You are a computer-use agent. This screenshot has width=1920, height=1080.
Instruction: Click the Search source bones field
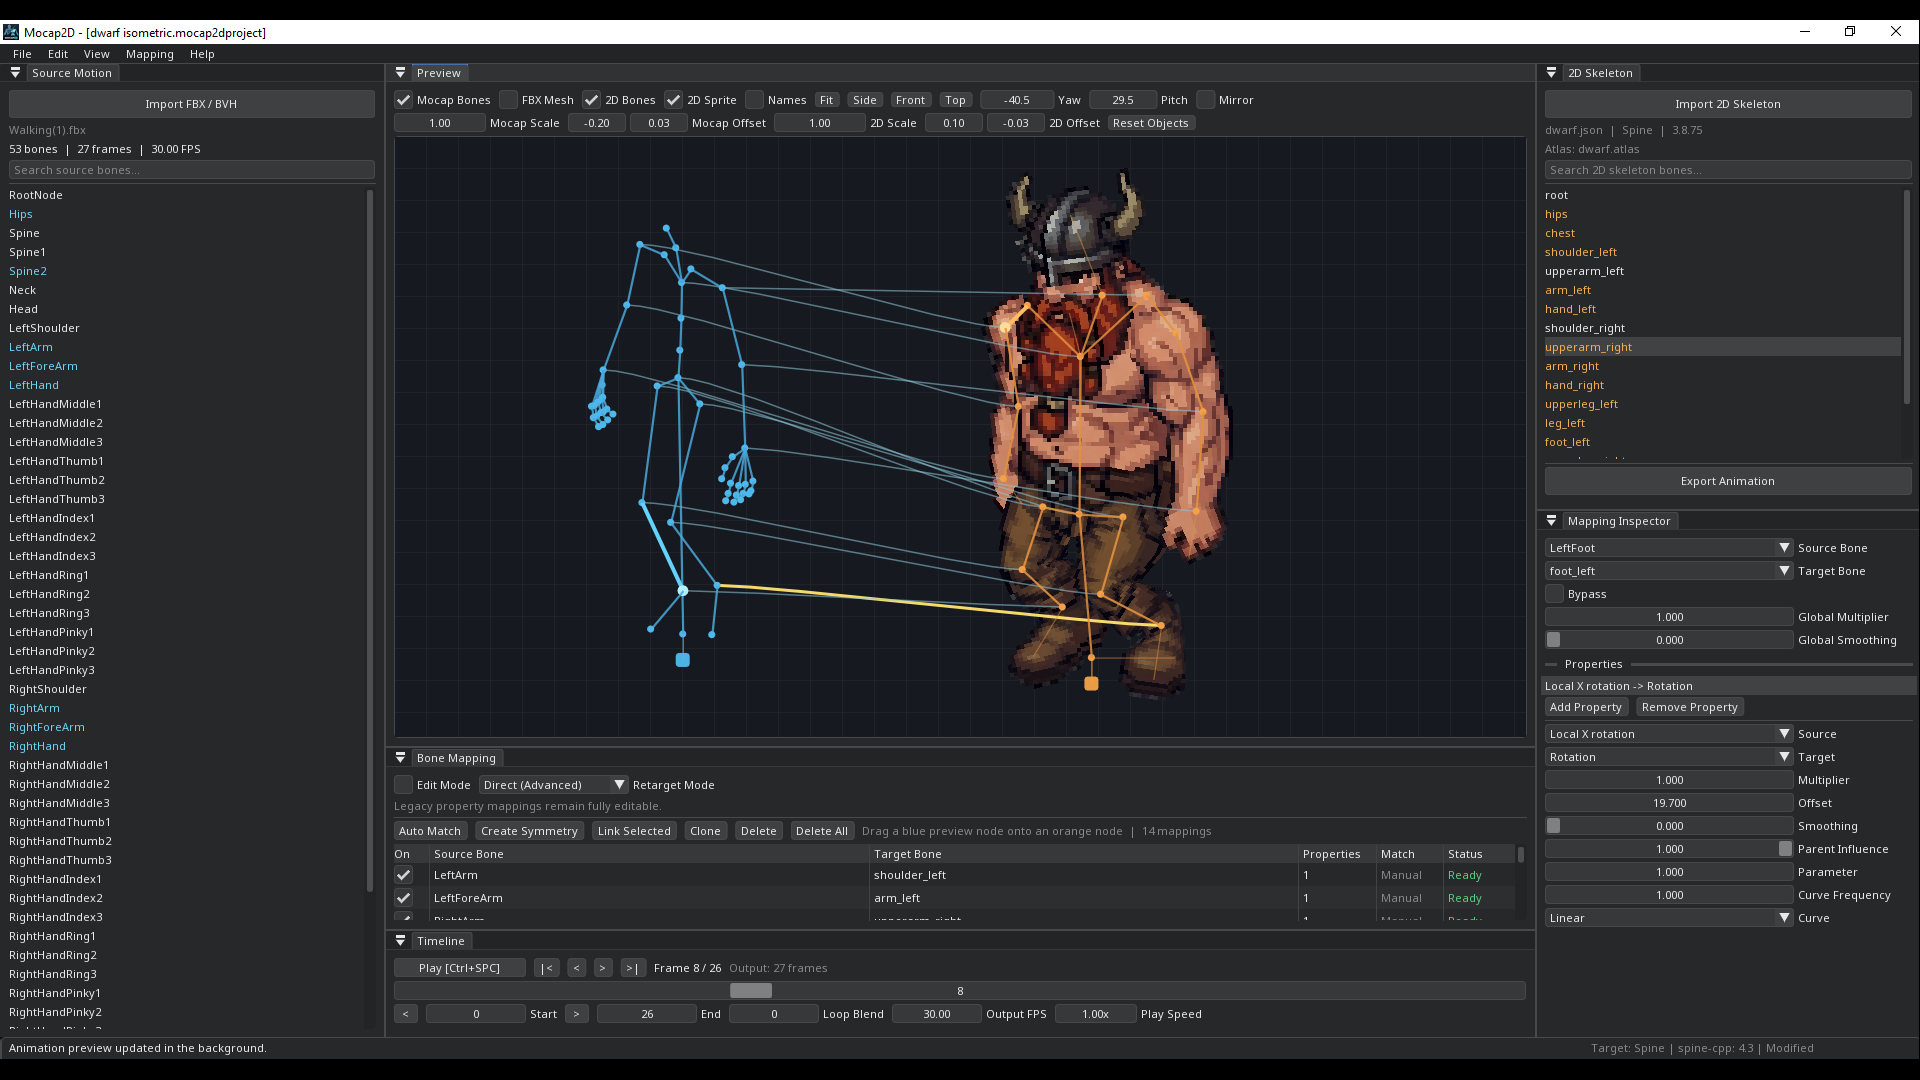point(191,170)
